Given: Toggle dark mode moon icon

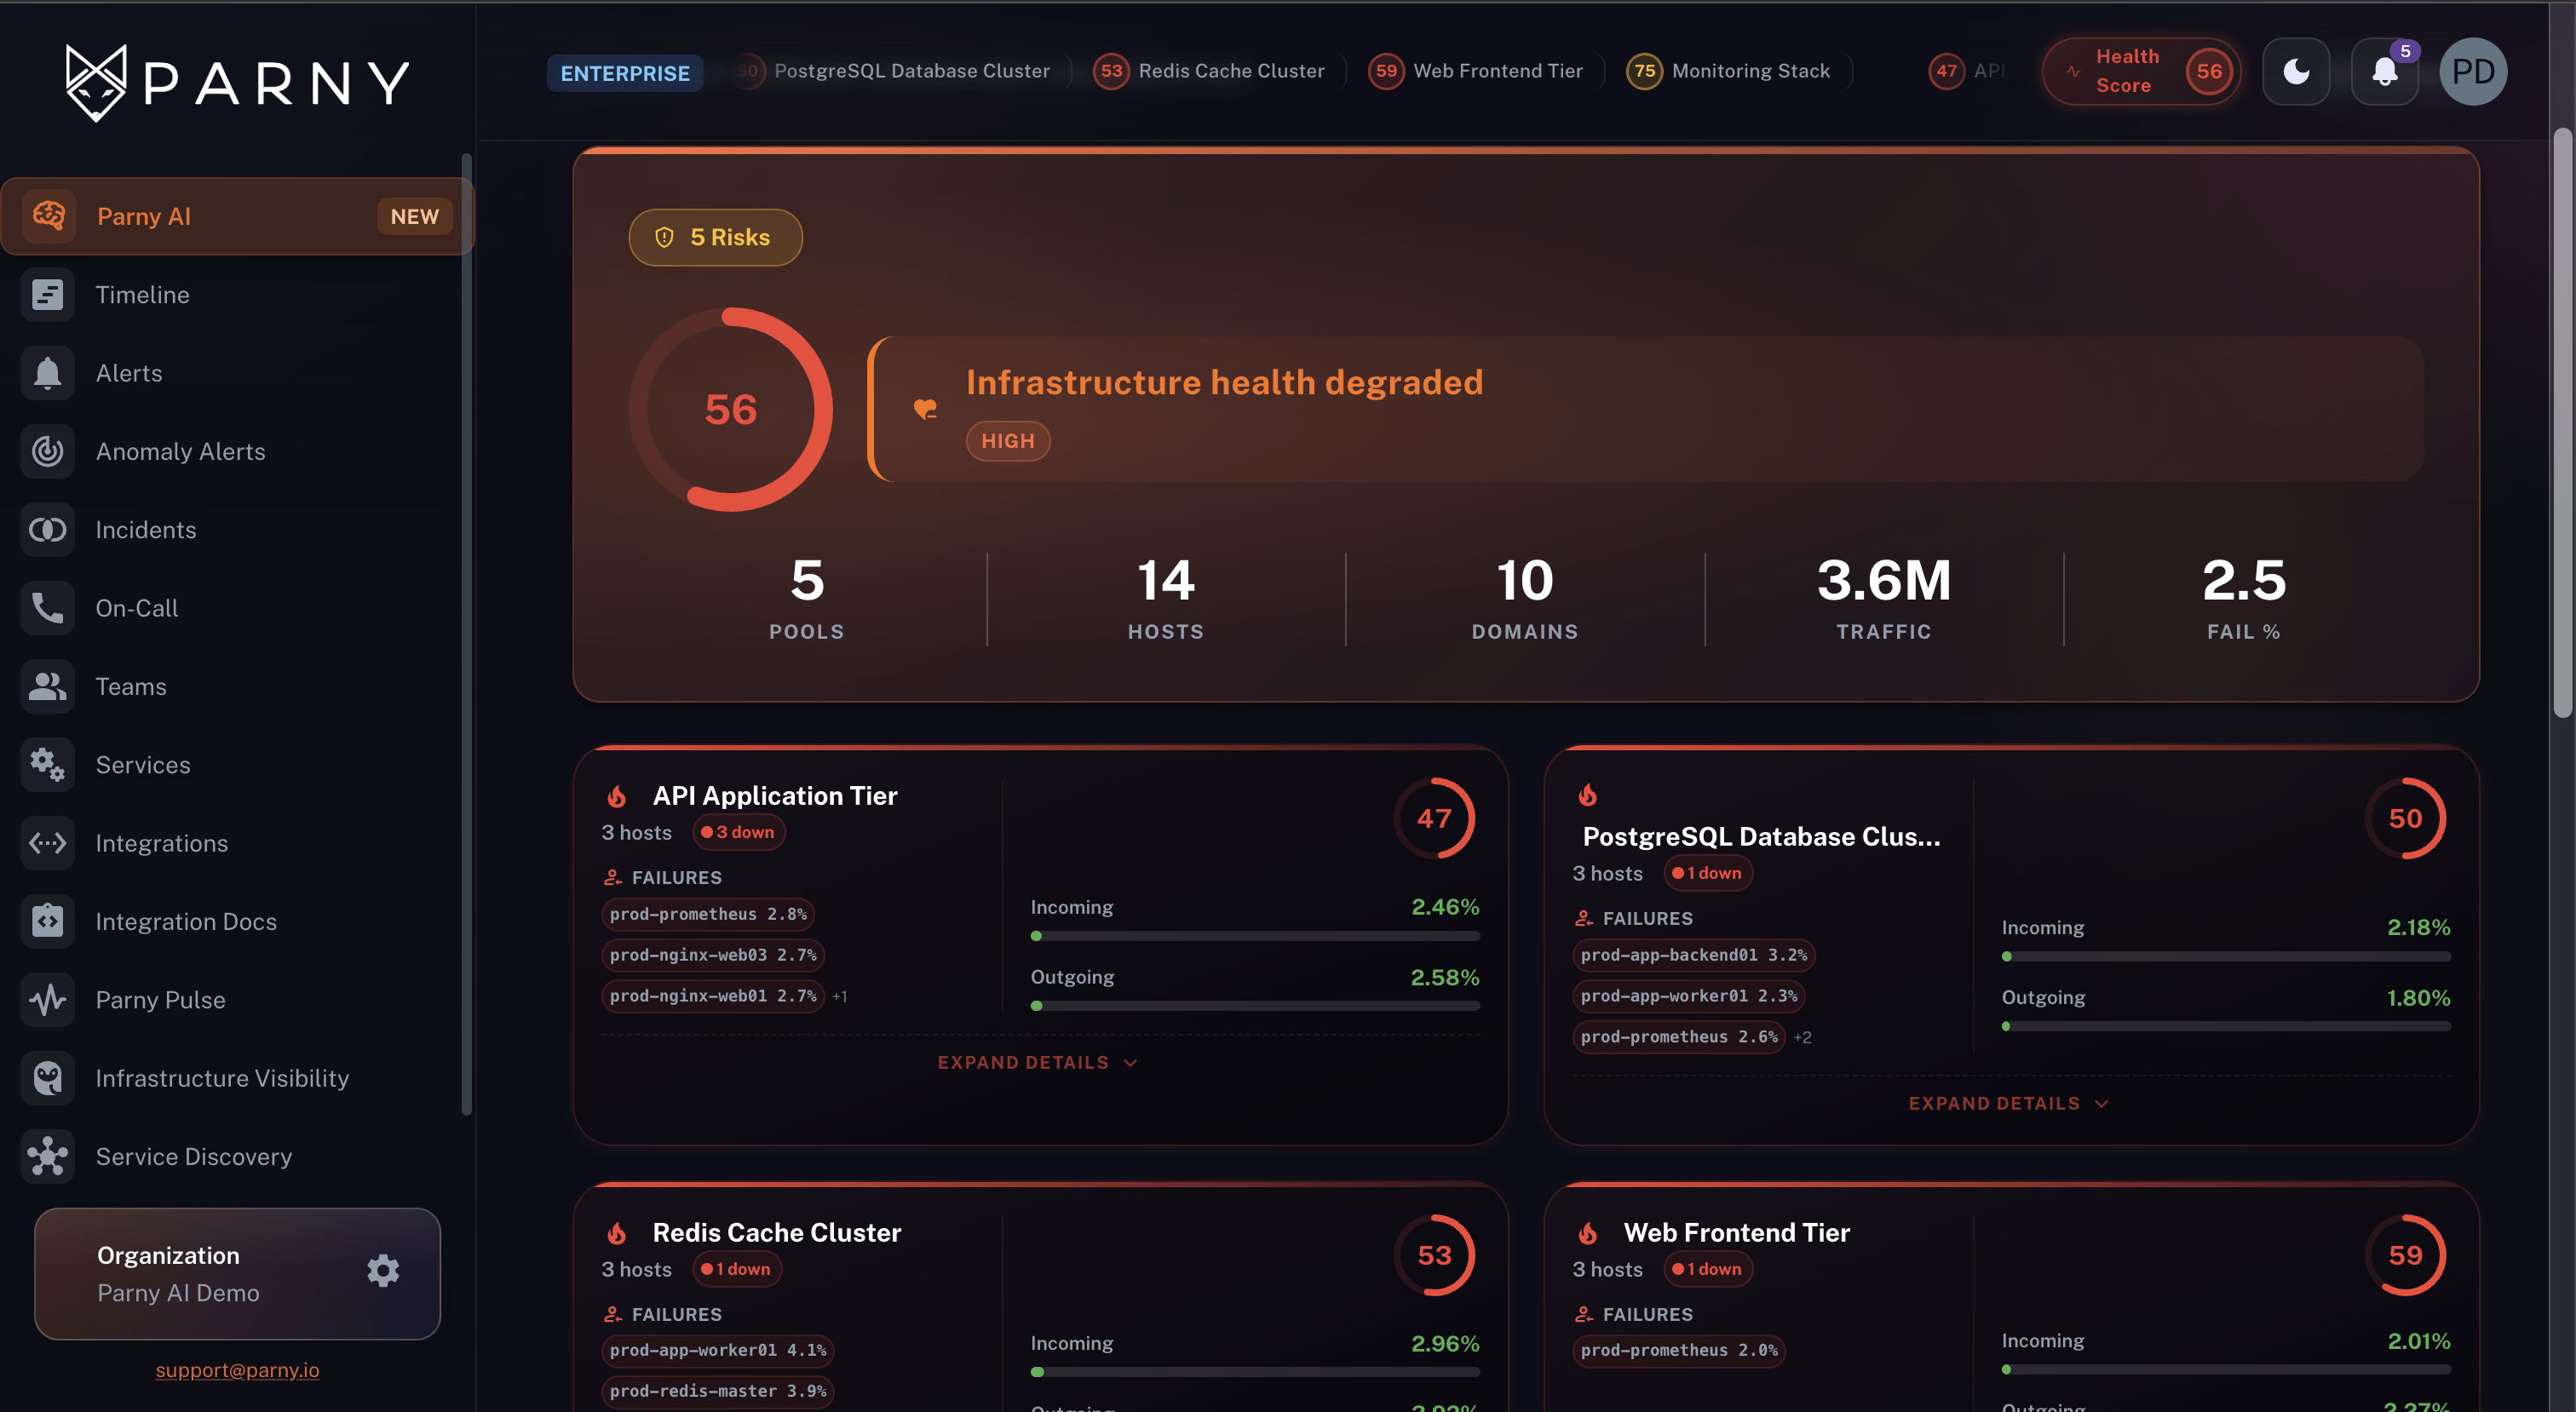Looking at the screenshot, I should pos(2296,71).
